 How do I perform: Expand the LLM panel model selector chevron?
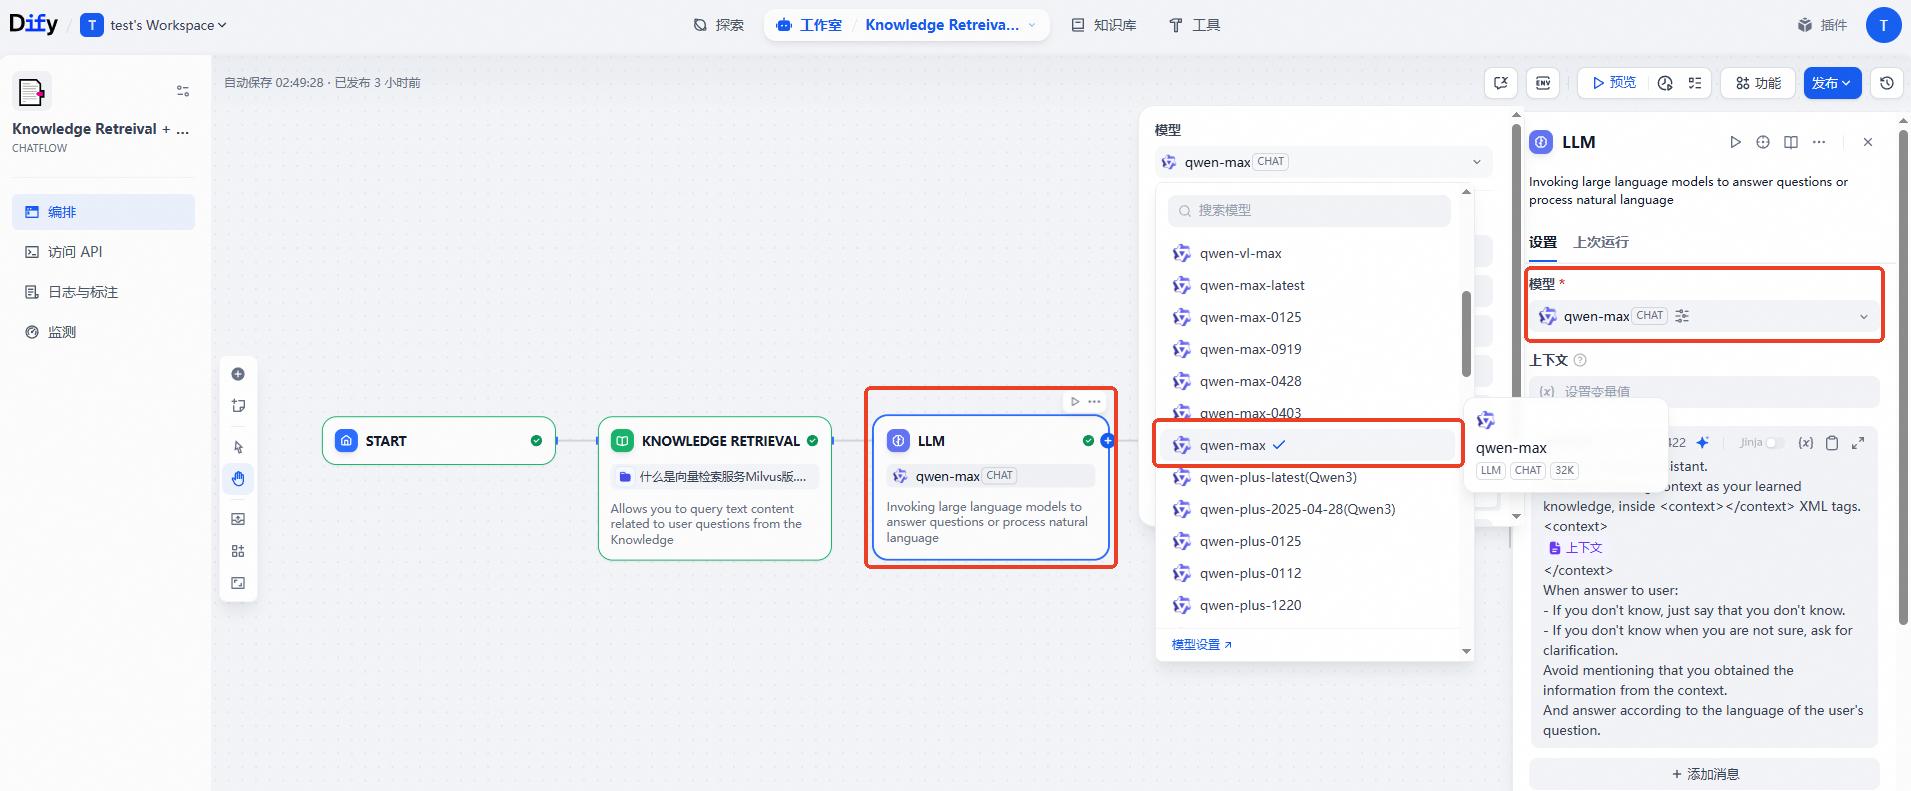(x=1864, y=317)
